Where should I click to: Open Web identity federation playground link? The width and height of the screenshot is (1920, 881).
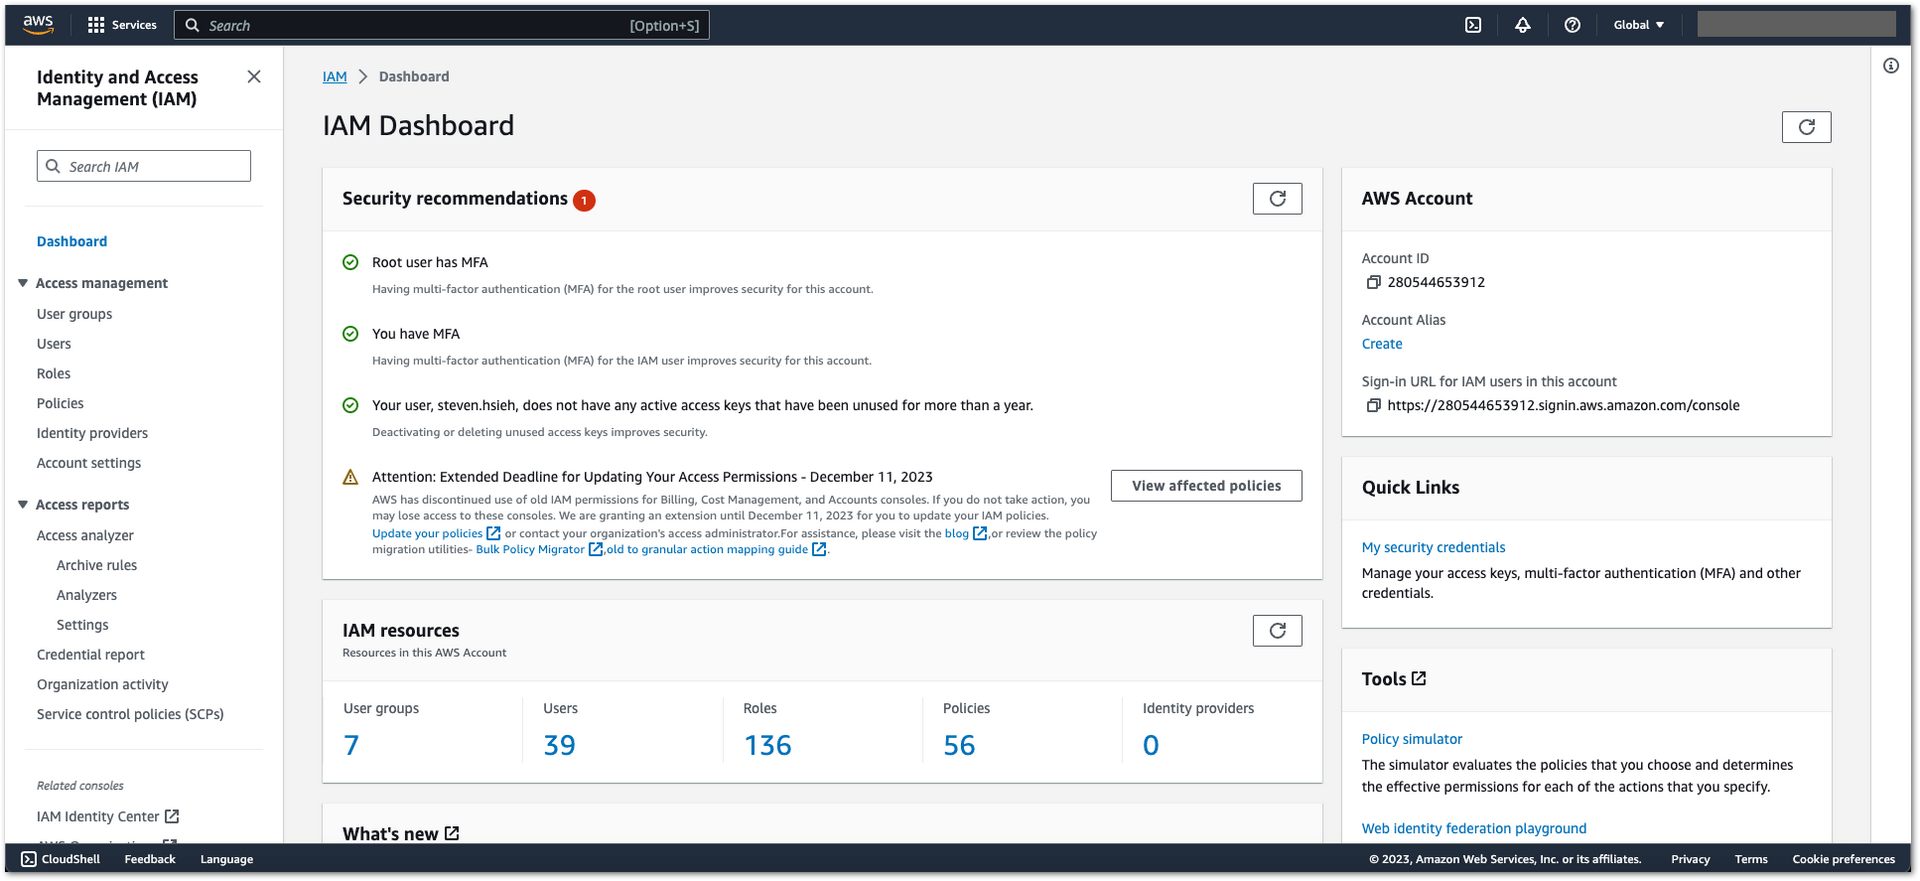point(1474,828)
